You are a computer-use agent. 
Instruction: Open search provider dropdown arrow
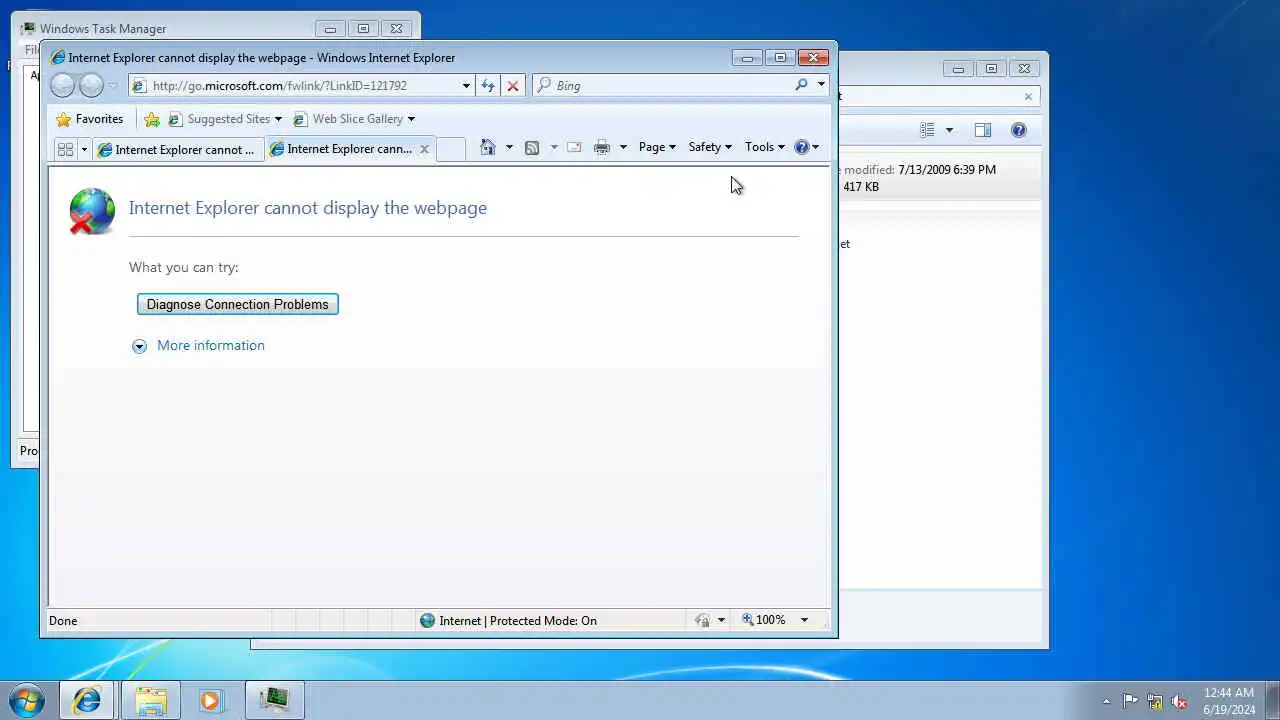(821, 85)
